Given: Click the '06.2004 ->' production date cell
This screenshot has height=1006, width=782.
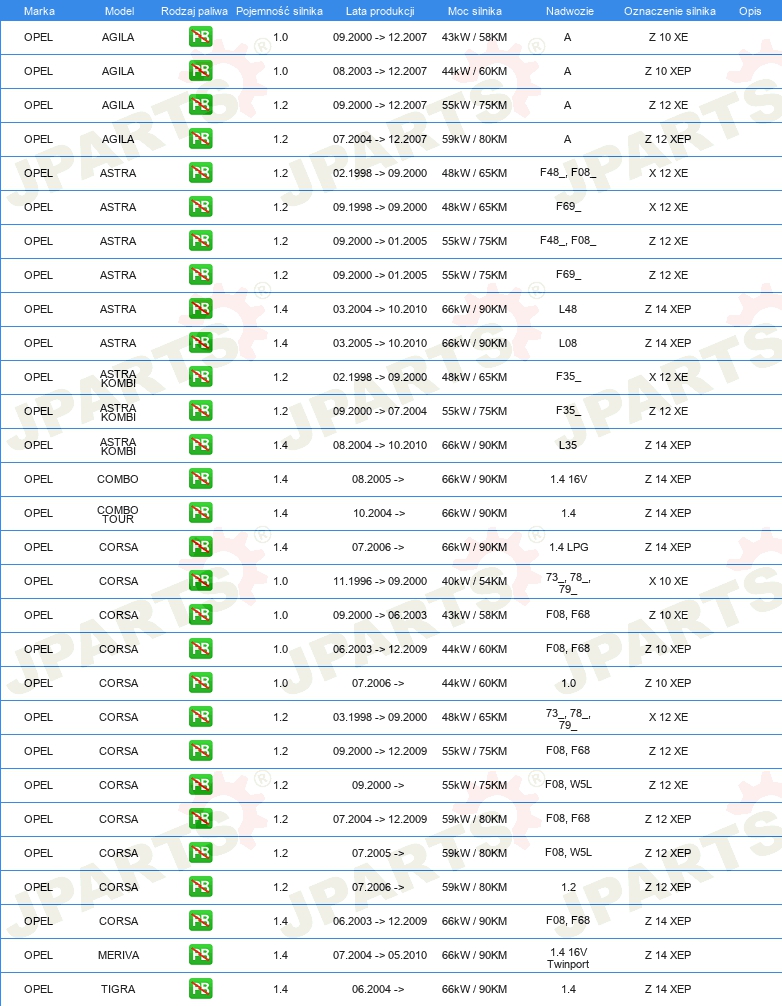Looking at the screenshot, I should [x=378, y=989].
